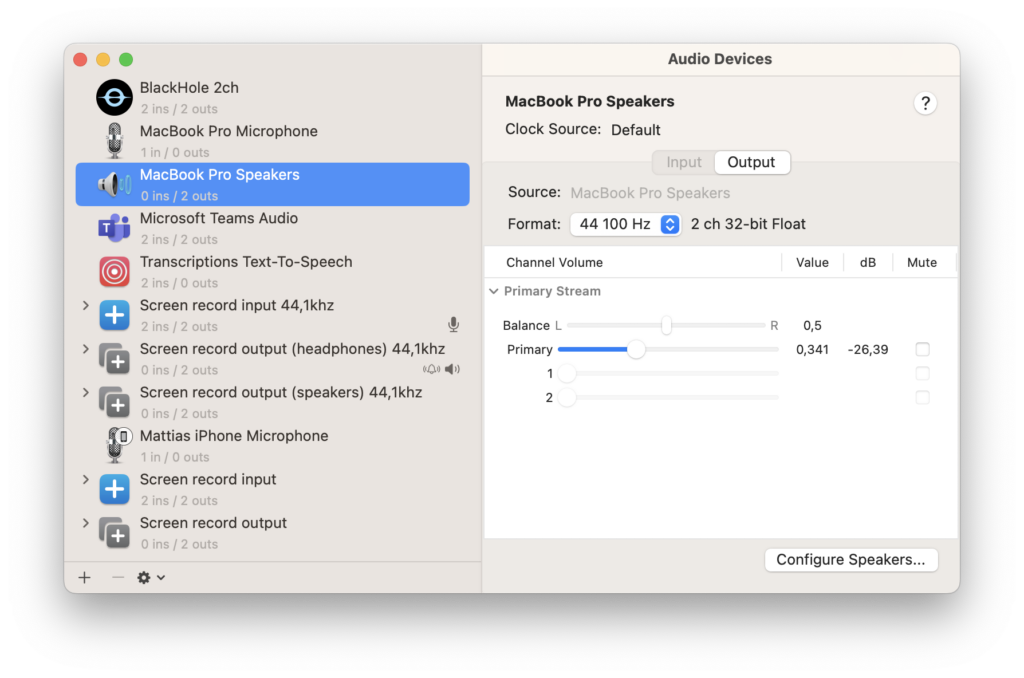Toggle the Primary channel mute checkbox
Screen dimensions: 1024x678
[x=922, y=349]
